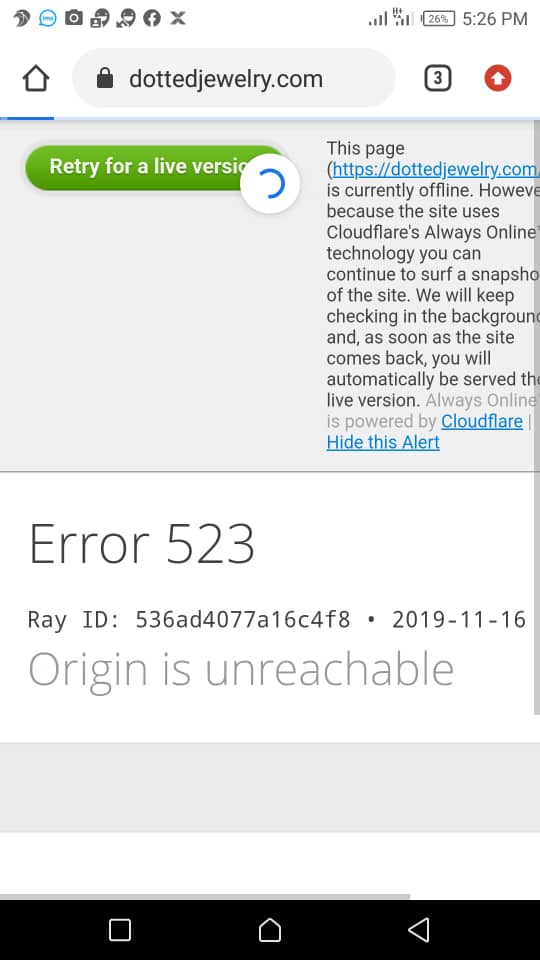Tap the Android home navigation button
The height and width of the screenshot is (960, 540).
pos(270,930)
